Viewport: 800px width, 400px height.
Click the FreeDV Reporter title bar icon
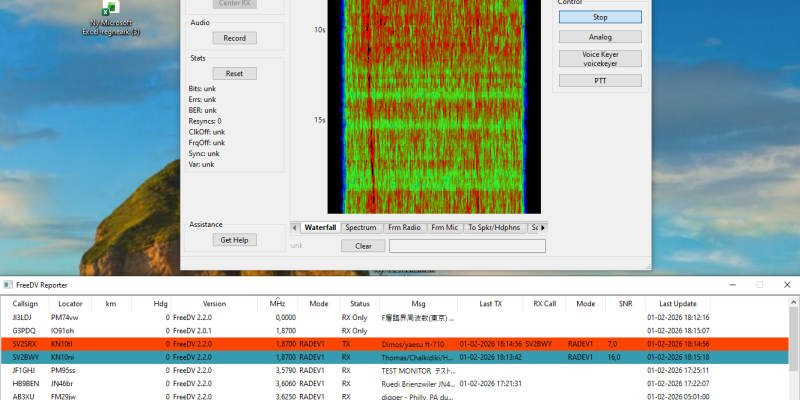click(x=8, y=285)
